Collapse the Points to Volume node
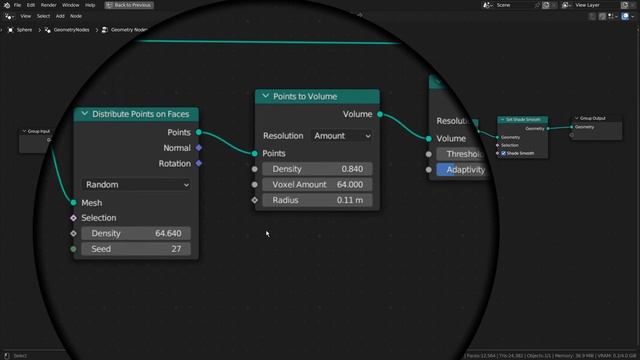Viewport: 640px width, 360px height. pyautogui.click(x=265, y=96)
